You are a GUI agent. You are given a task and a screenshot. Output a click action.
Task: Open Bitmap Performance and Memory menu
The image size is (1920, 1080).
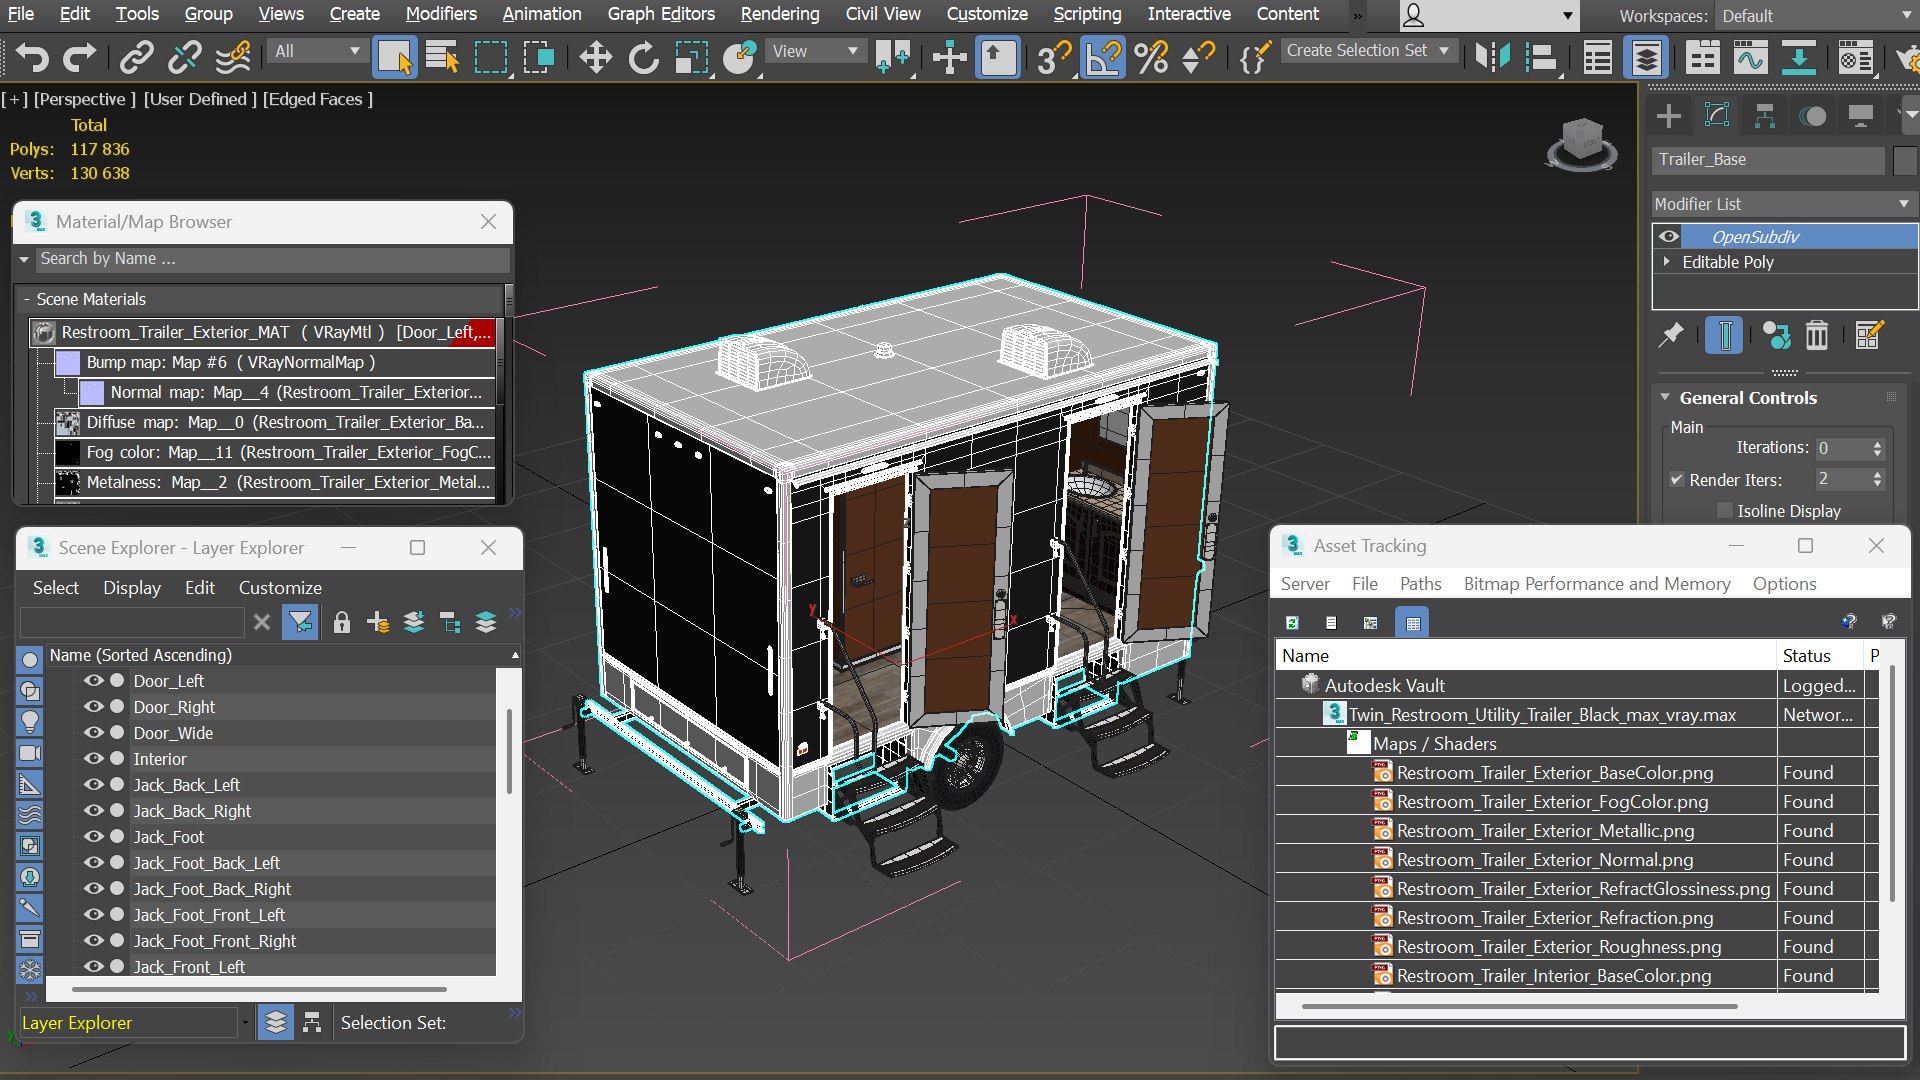point(1596,584)
